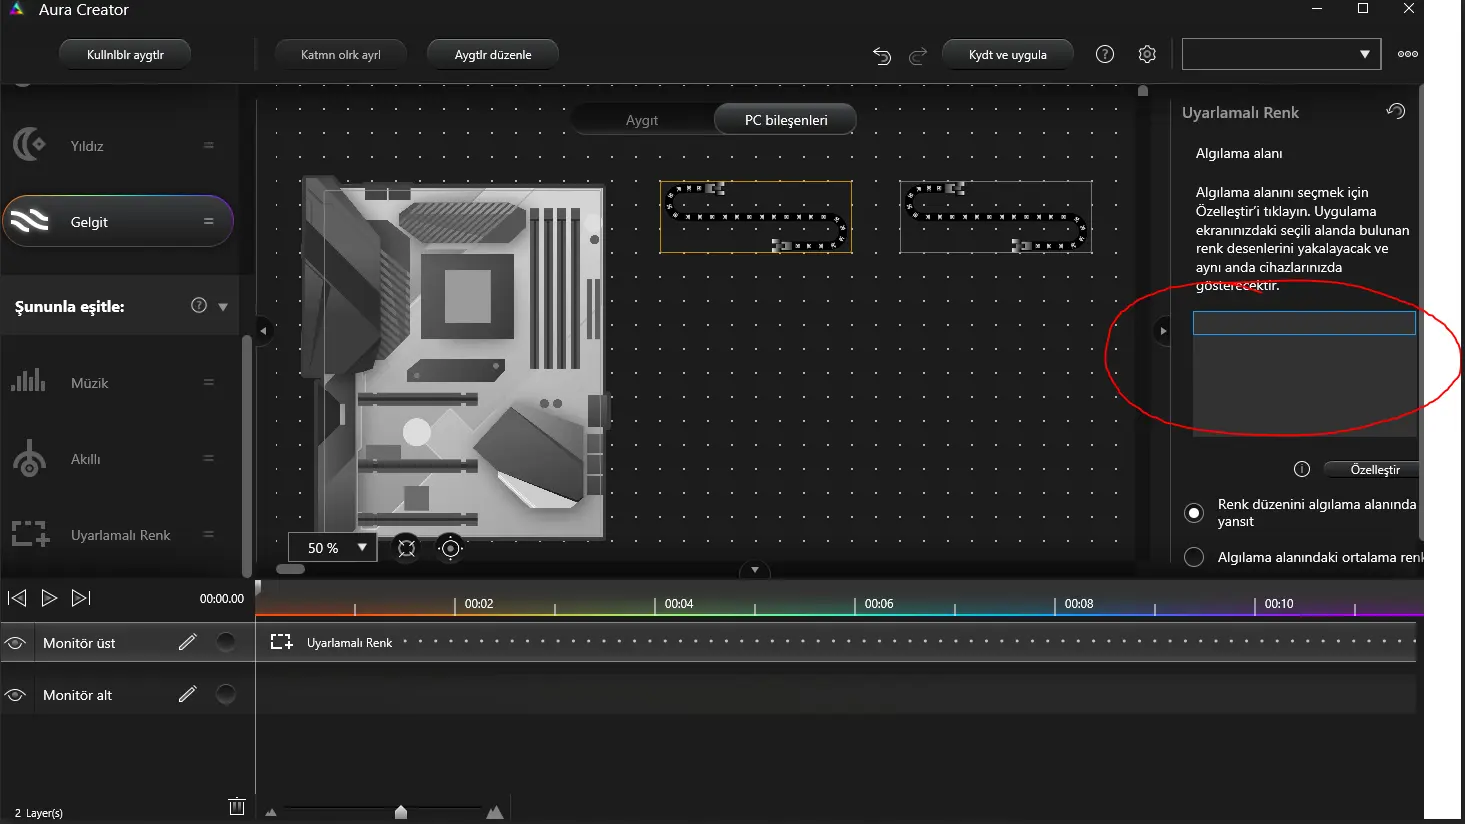The image size is (1465, 824).
Task: Open the profile dropdown in top bar
Action: pos(1281,54)
